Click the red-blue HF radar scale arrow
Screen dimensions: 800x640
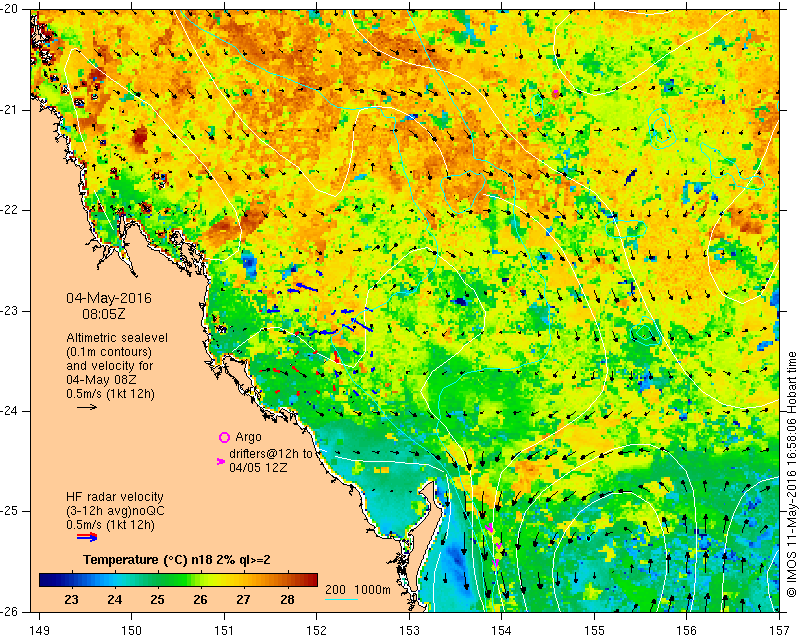pos(87,536)
